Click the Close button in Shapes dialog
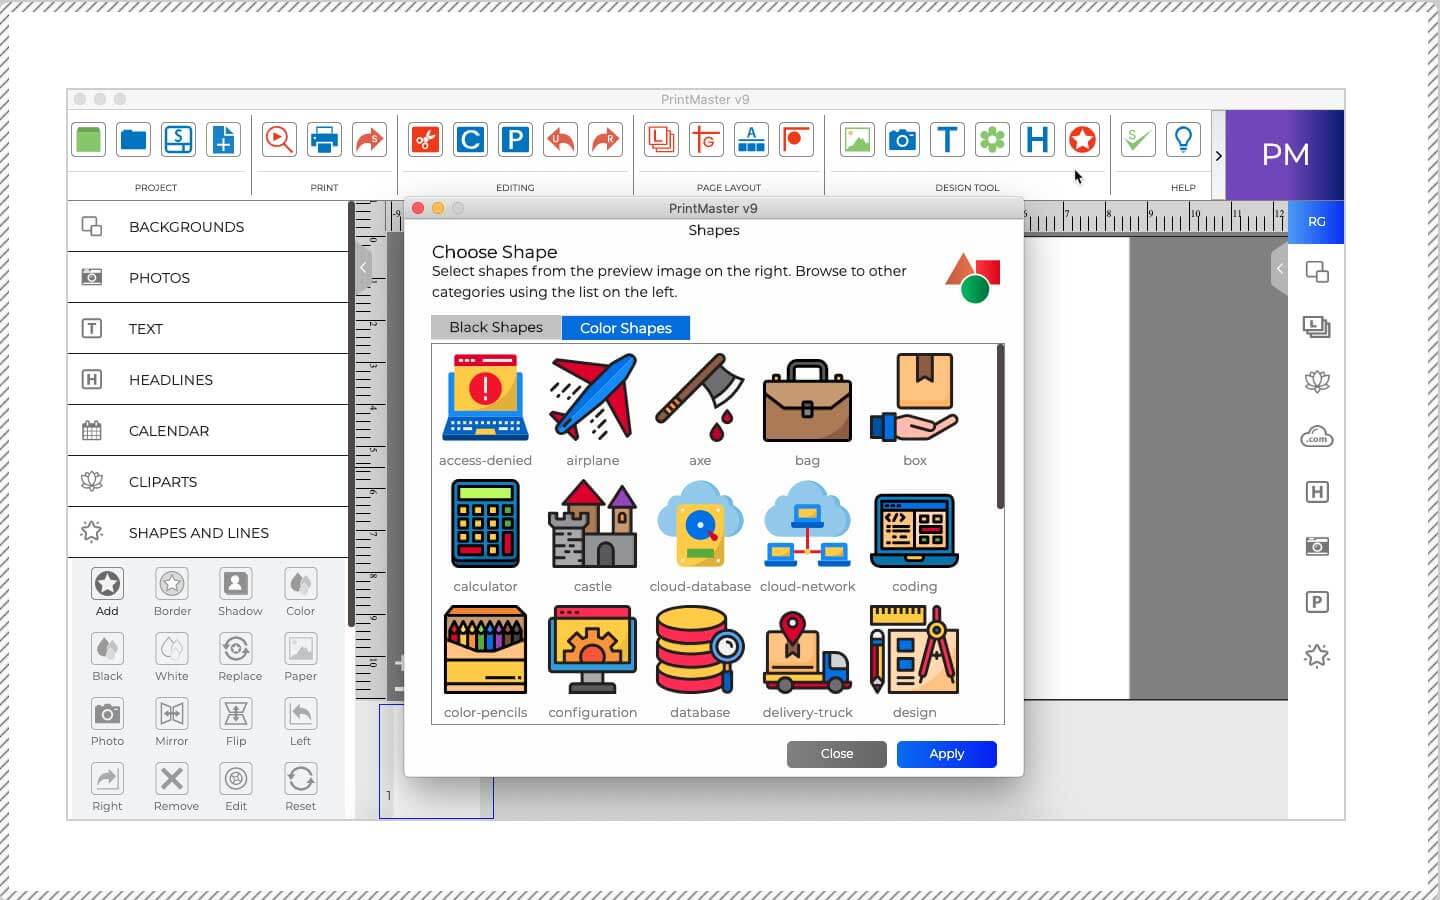 tap(837, 754)
